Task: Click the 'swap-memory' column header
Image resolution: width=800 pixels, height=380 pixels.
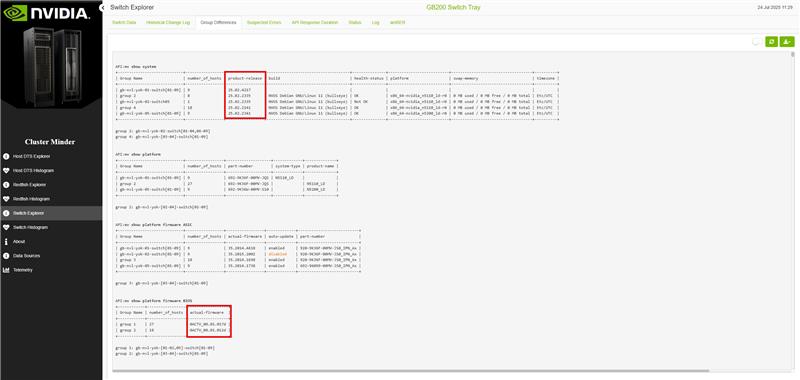Action: click(465, 79)
